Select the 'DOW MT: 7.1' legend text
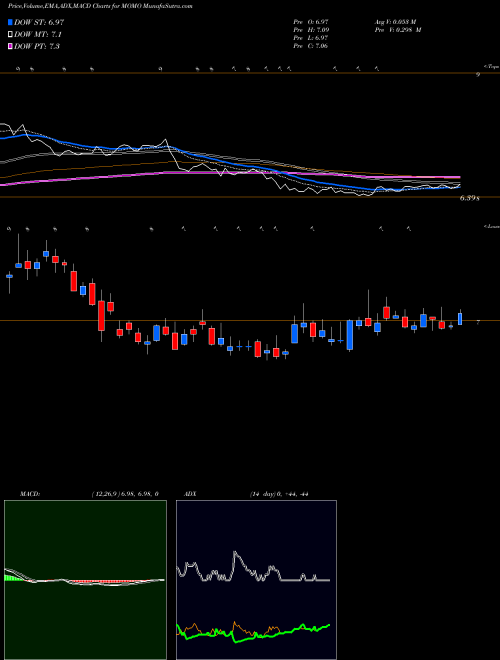The image size is (500, 660). 37,35
